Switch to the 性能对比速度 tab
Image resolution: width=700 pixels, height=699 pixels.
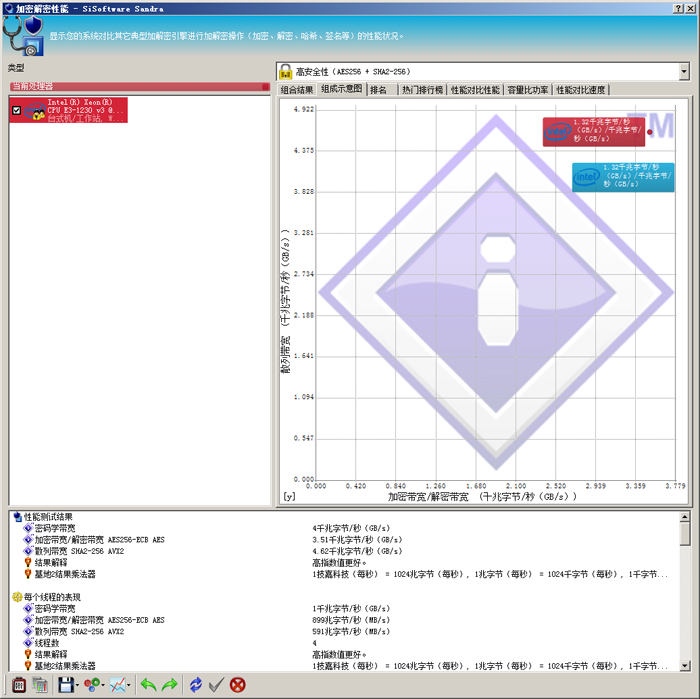(x=581, y=90)
